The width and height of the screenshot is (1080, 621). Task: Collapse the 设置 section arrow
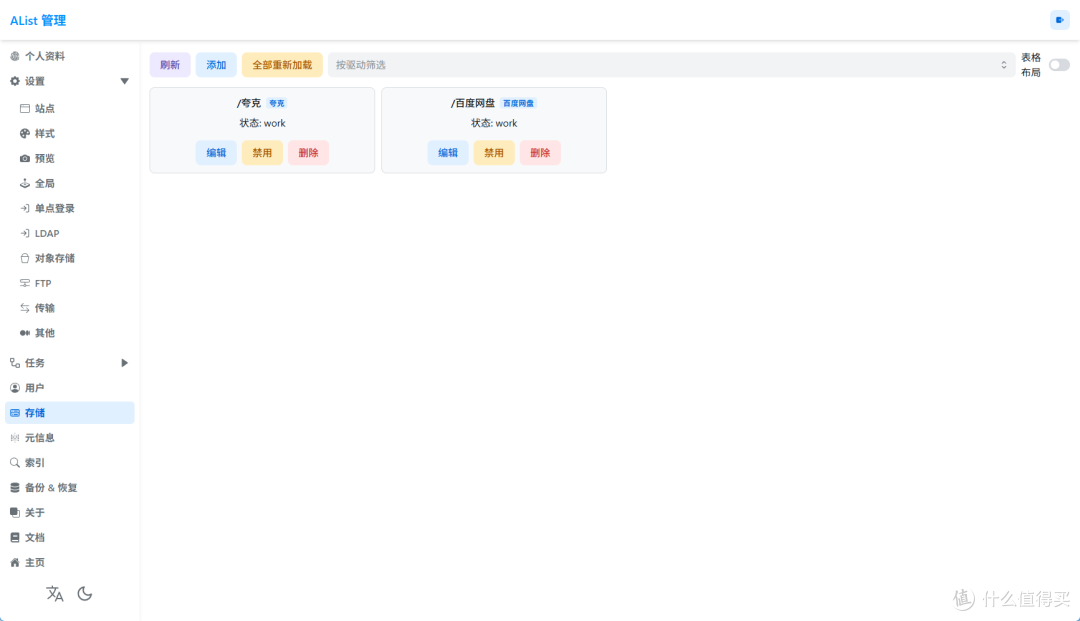coord(125,81)
